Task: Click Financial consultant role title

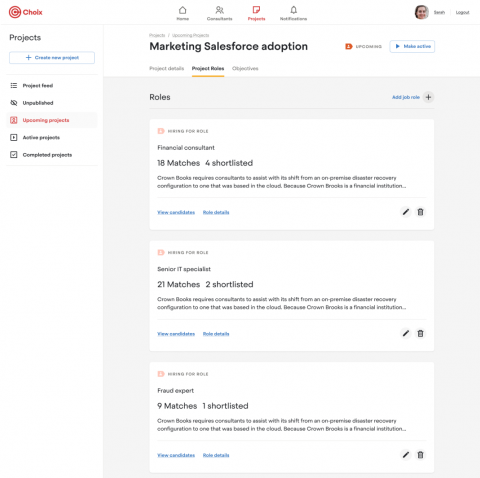Action: point(186,148)
